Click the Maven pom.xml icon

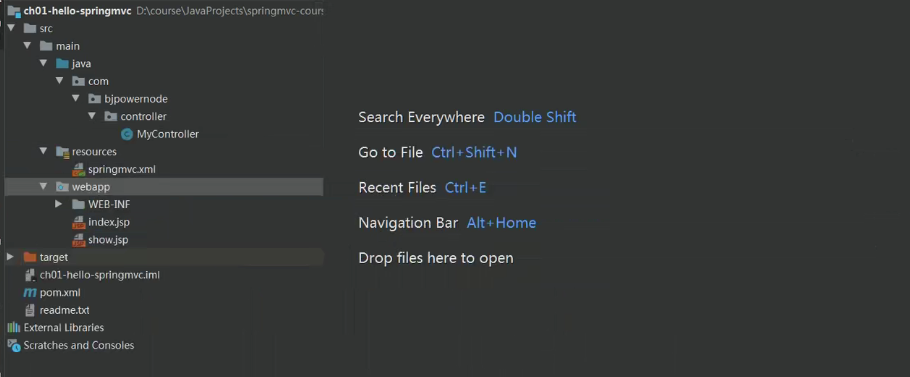pos(30,292)
